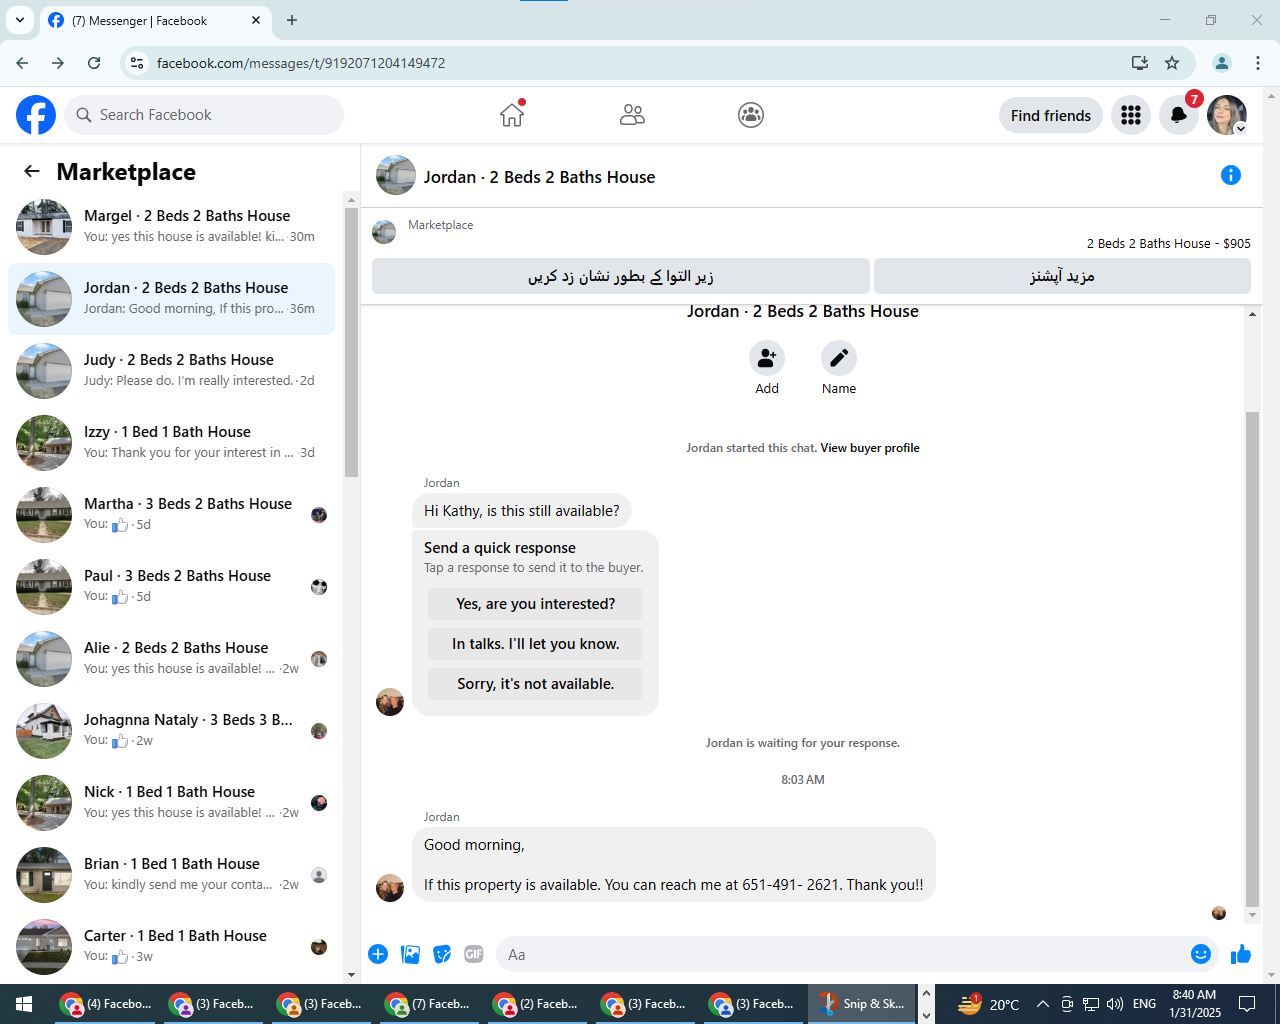The height and width of the screenshot is (1024, 1280).
Task: Send 'Yes, are you interested?' quick response
Action: [535, 604]
